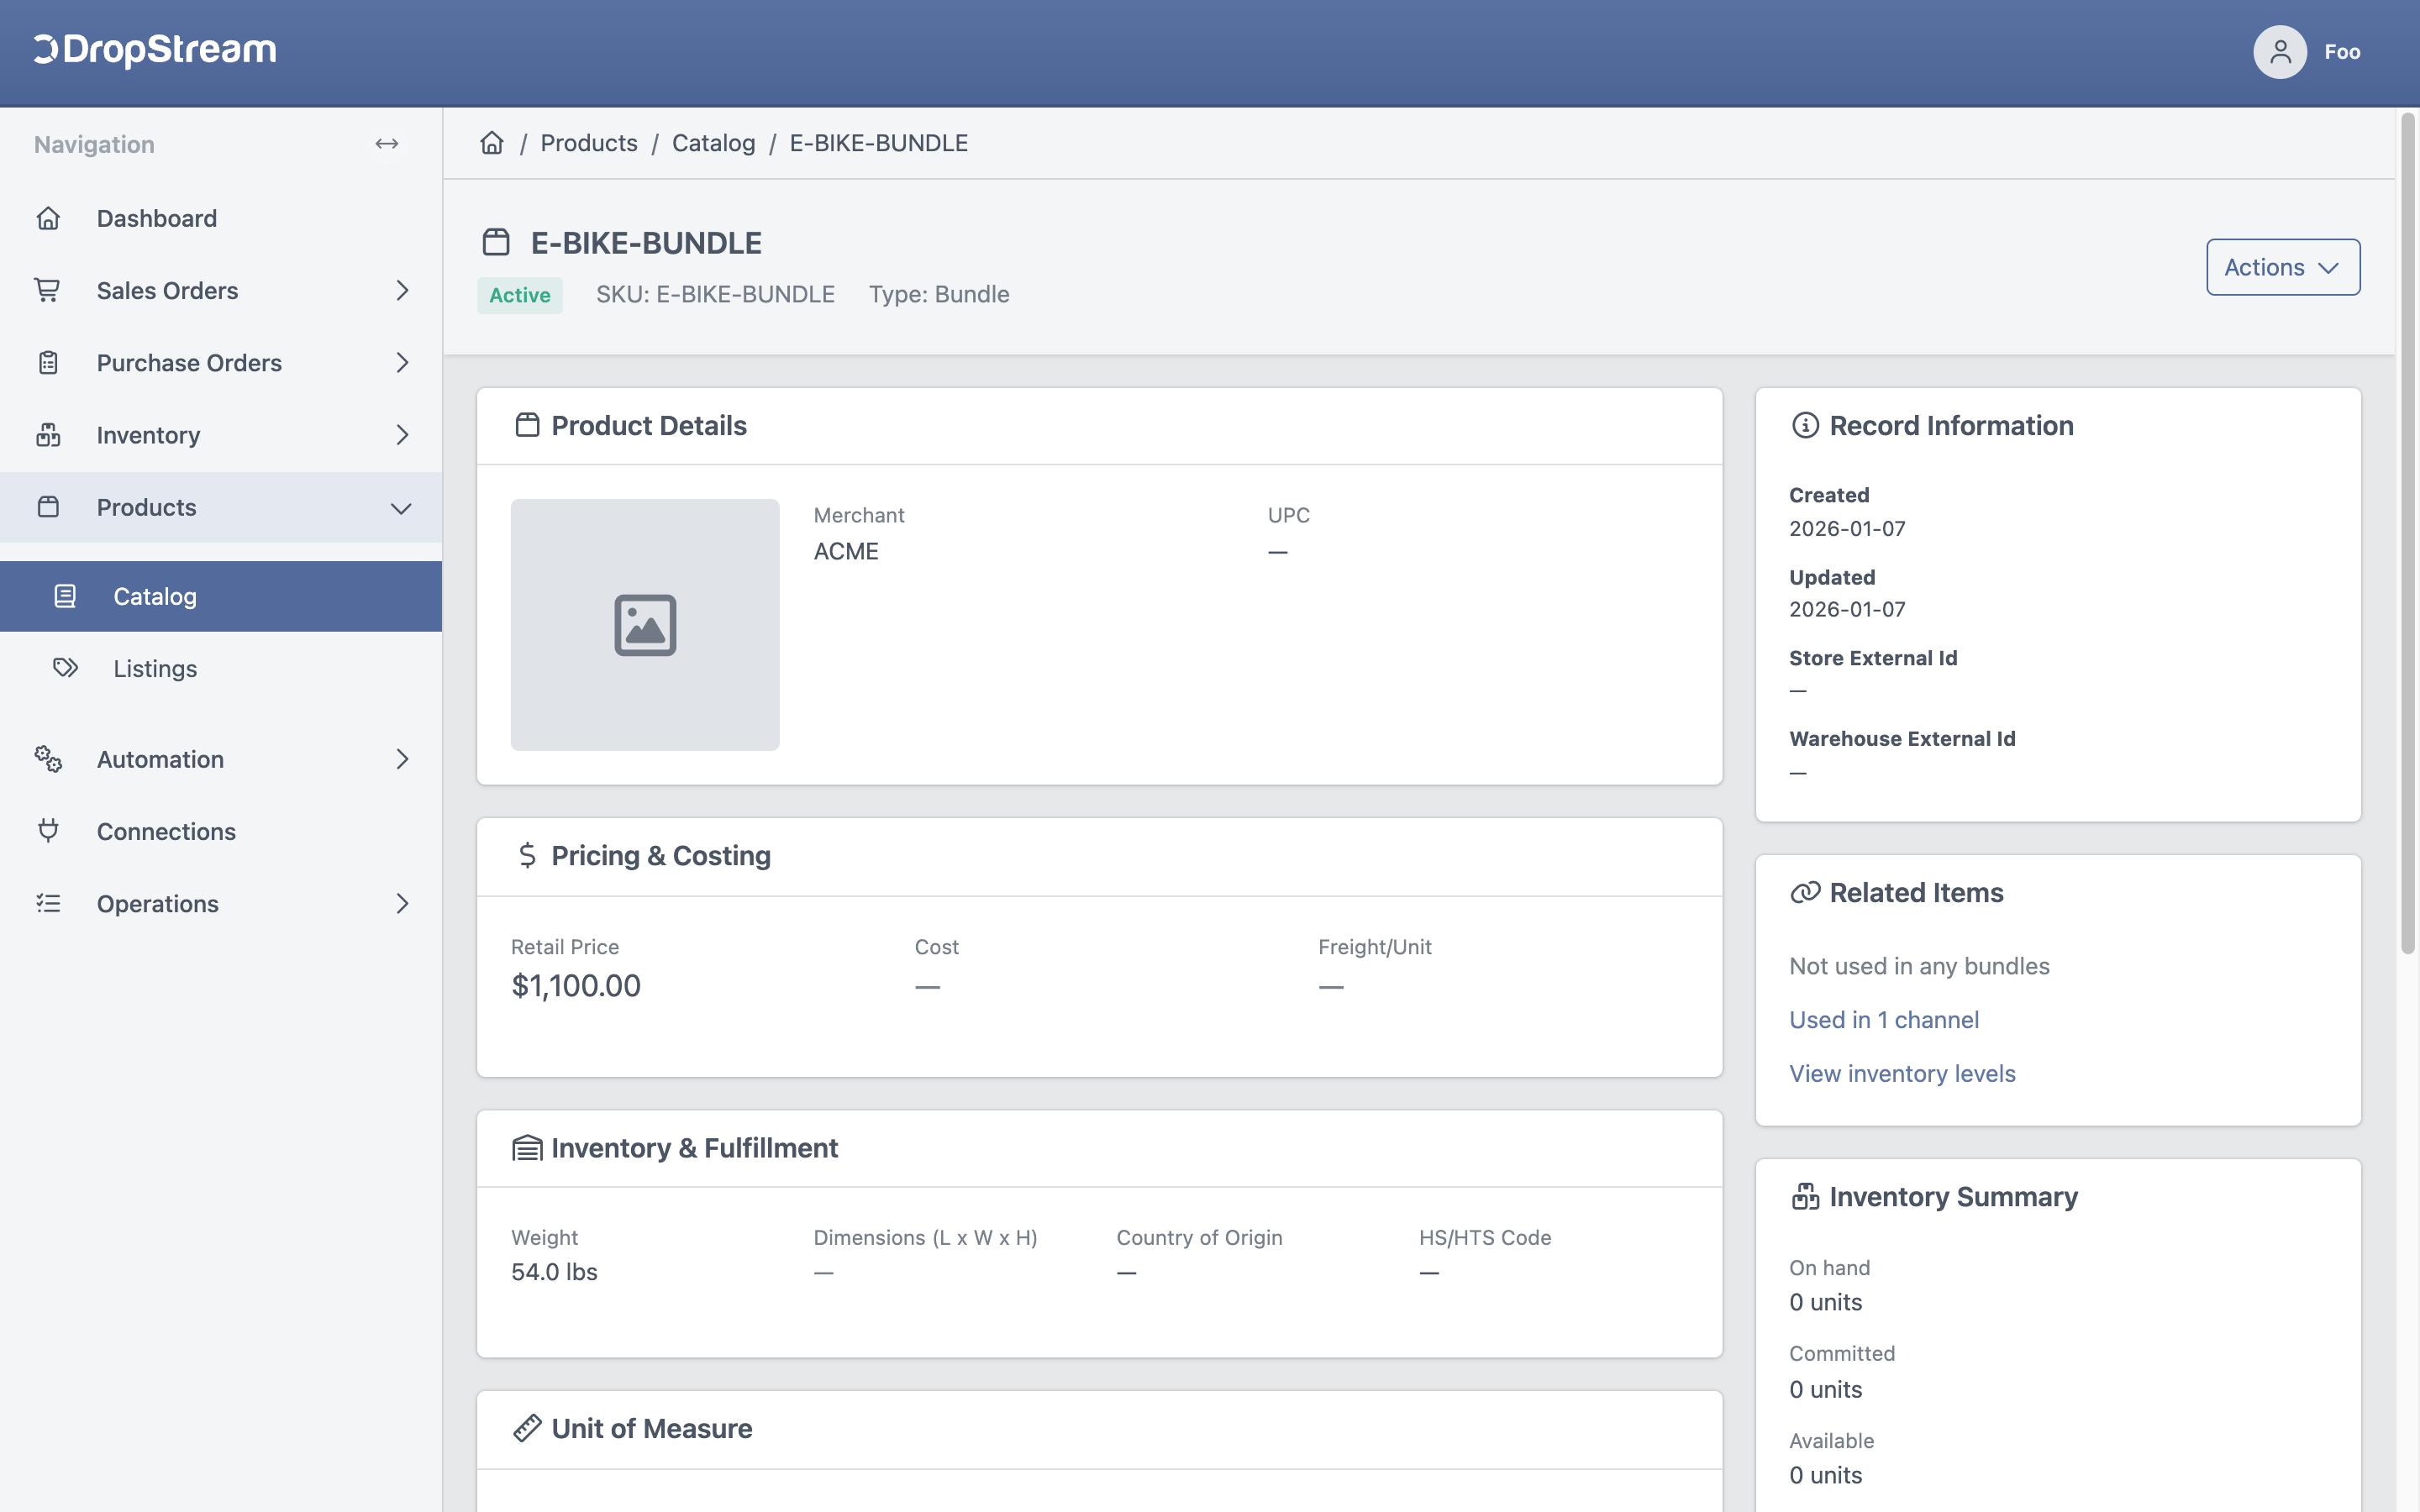Viewport: 2420px width, 1512px height.
Task: Click the dollar icon in Pricing & Costing
Action: pos(527,855)
